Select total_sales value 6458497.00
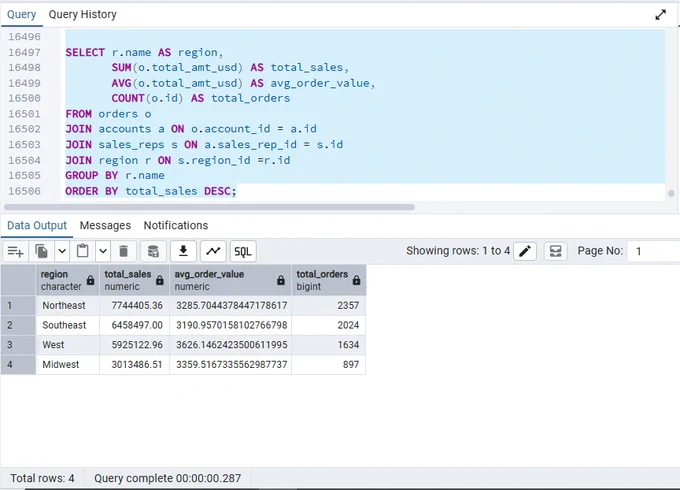This screenshot has height=490, width=680. pyautogui.click(x=134, y=325)
